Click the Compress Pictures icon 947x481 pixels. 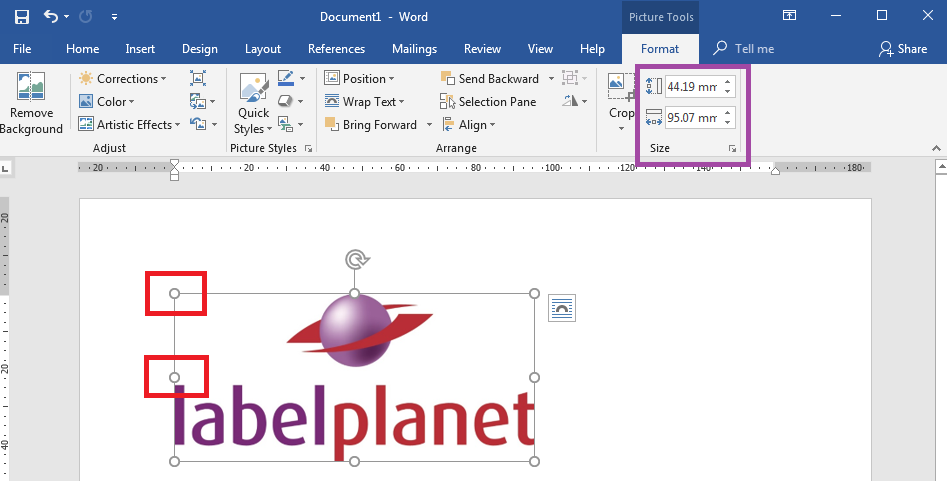198,78
